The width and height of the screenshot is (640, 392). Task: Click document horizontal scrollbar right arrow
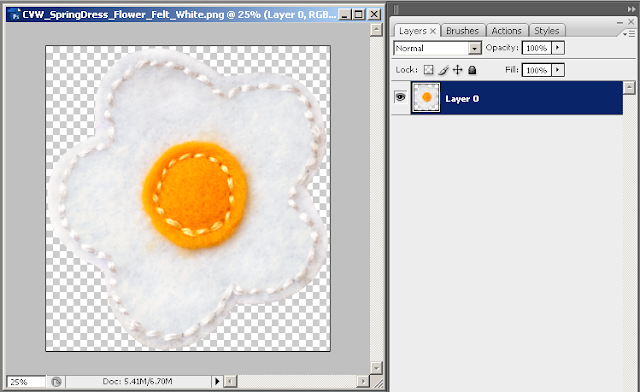click(x=362, y=381)
